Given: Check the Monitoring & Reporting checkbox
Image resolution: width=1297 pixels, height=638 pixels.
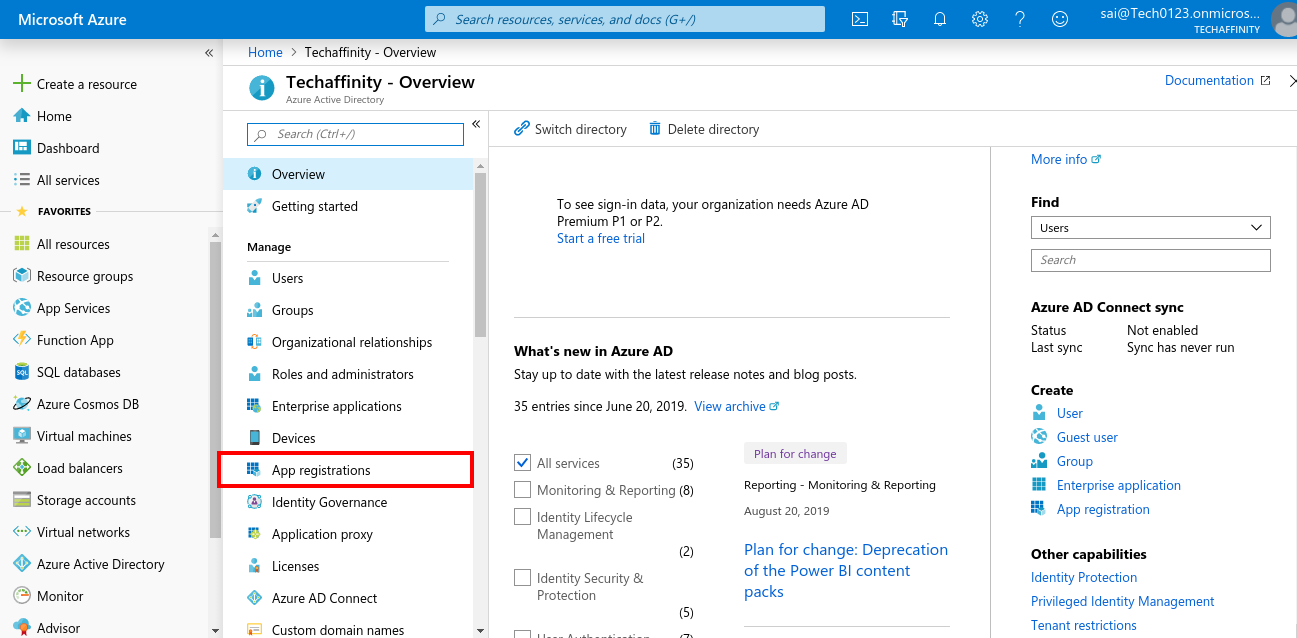Looking at the screenshot, I should pos(522,490).
